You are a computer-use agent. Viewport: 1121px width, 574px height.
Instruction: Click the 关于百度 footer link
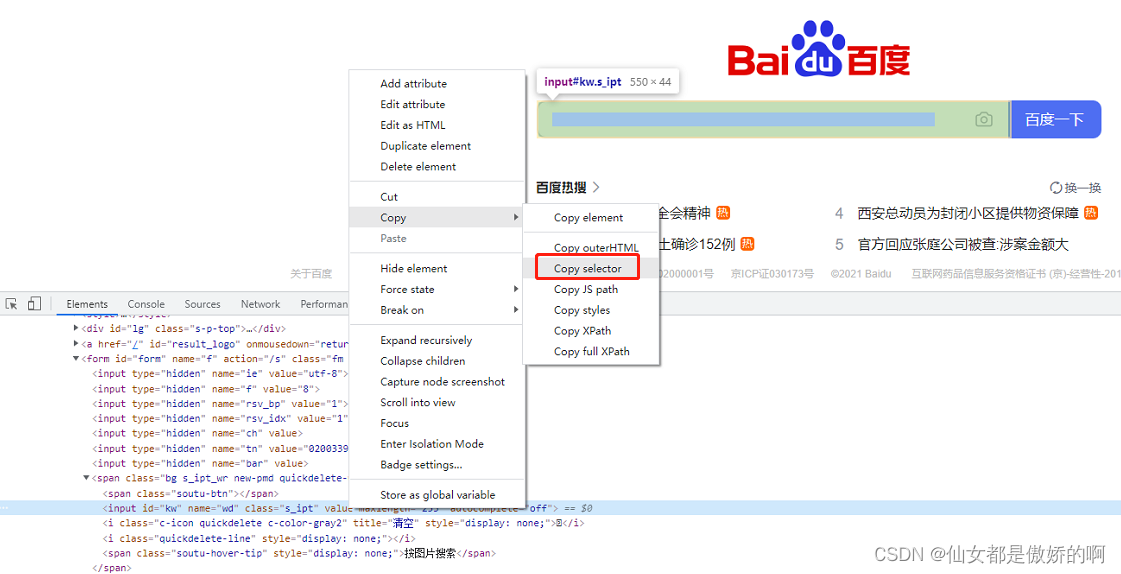[x=311, y=273]
